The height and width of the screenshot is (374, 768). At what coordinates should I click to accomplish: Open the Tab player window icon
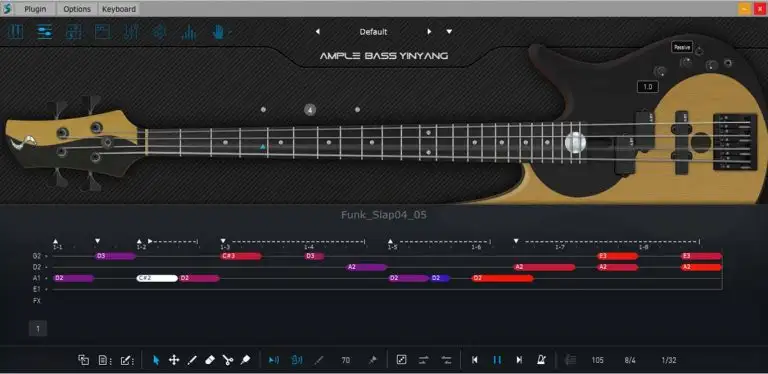coord(102,32)
